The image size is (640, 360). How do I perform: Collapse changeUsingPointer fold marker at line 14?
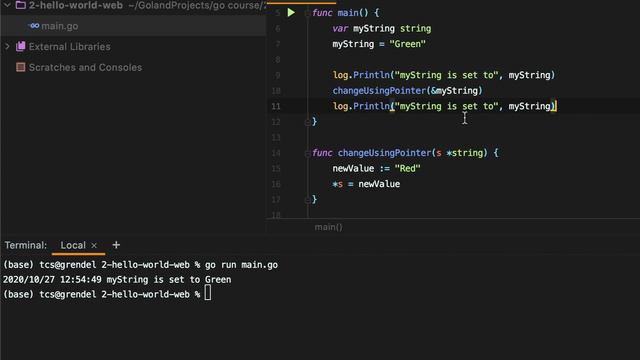[x=307, y=153]
